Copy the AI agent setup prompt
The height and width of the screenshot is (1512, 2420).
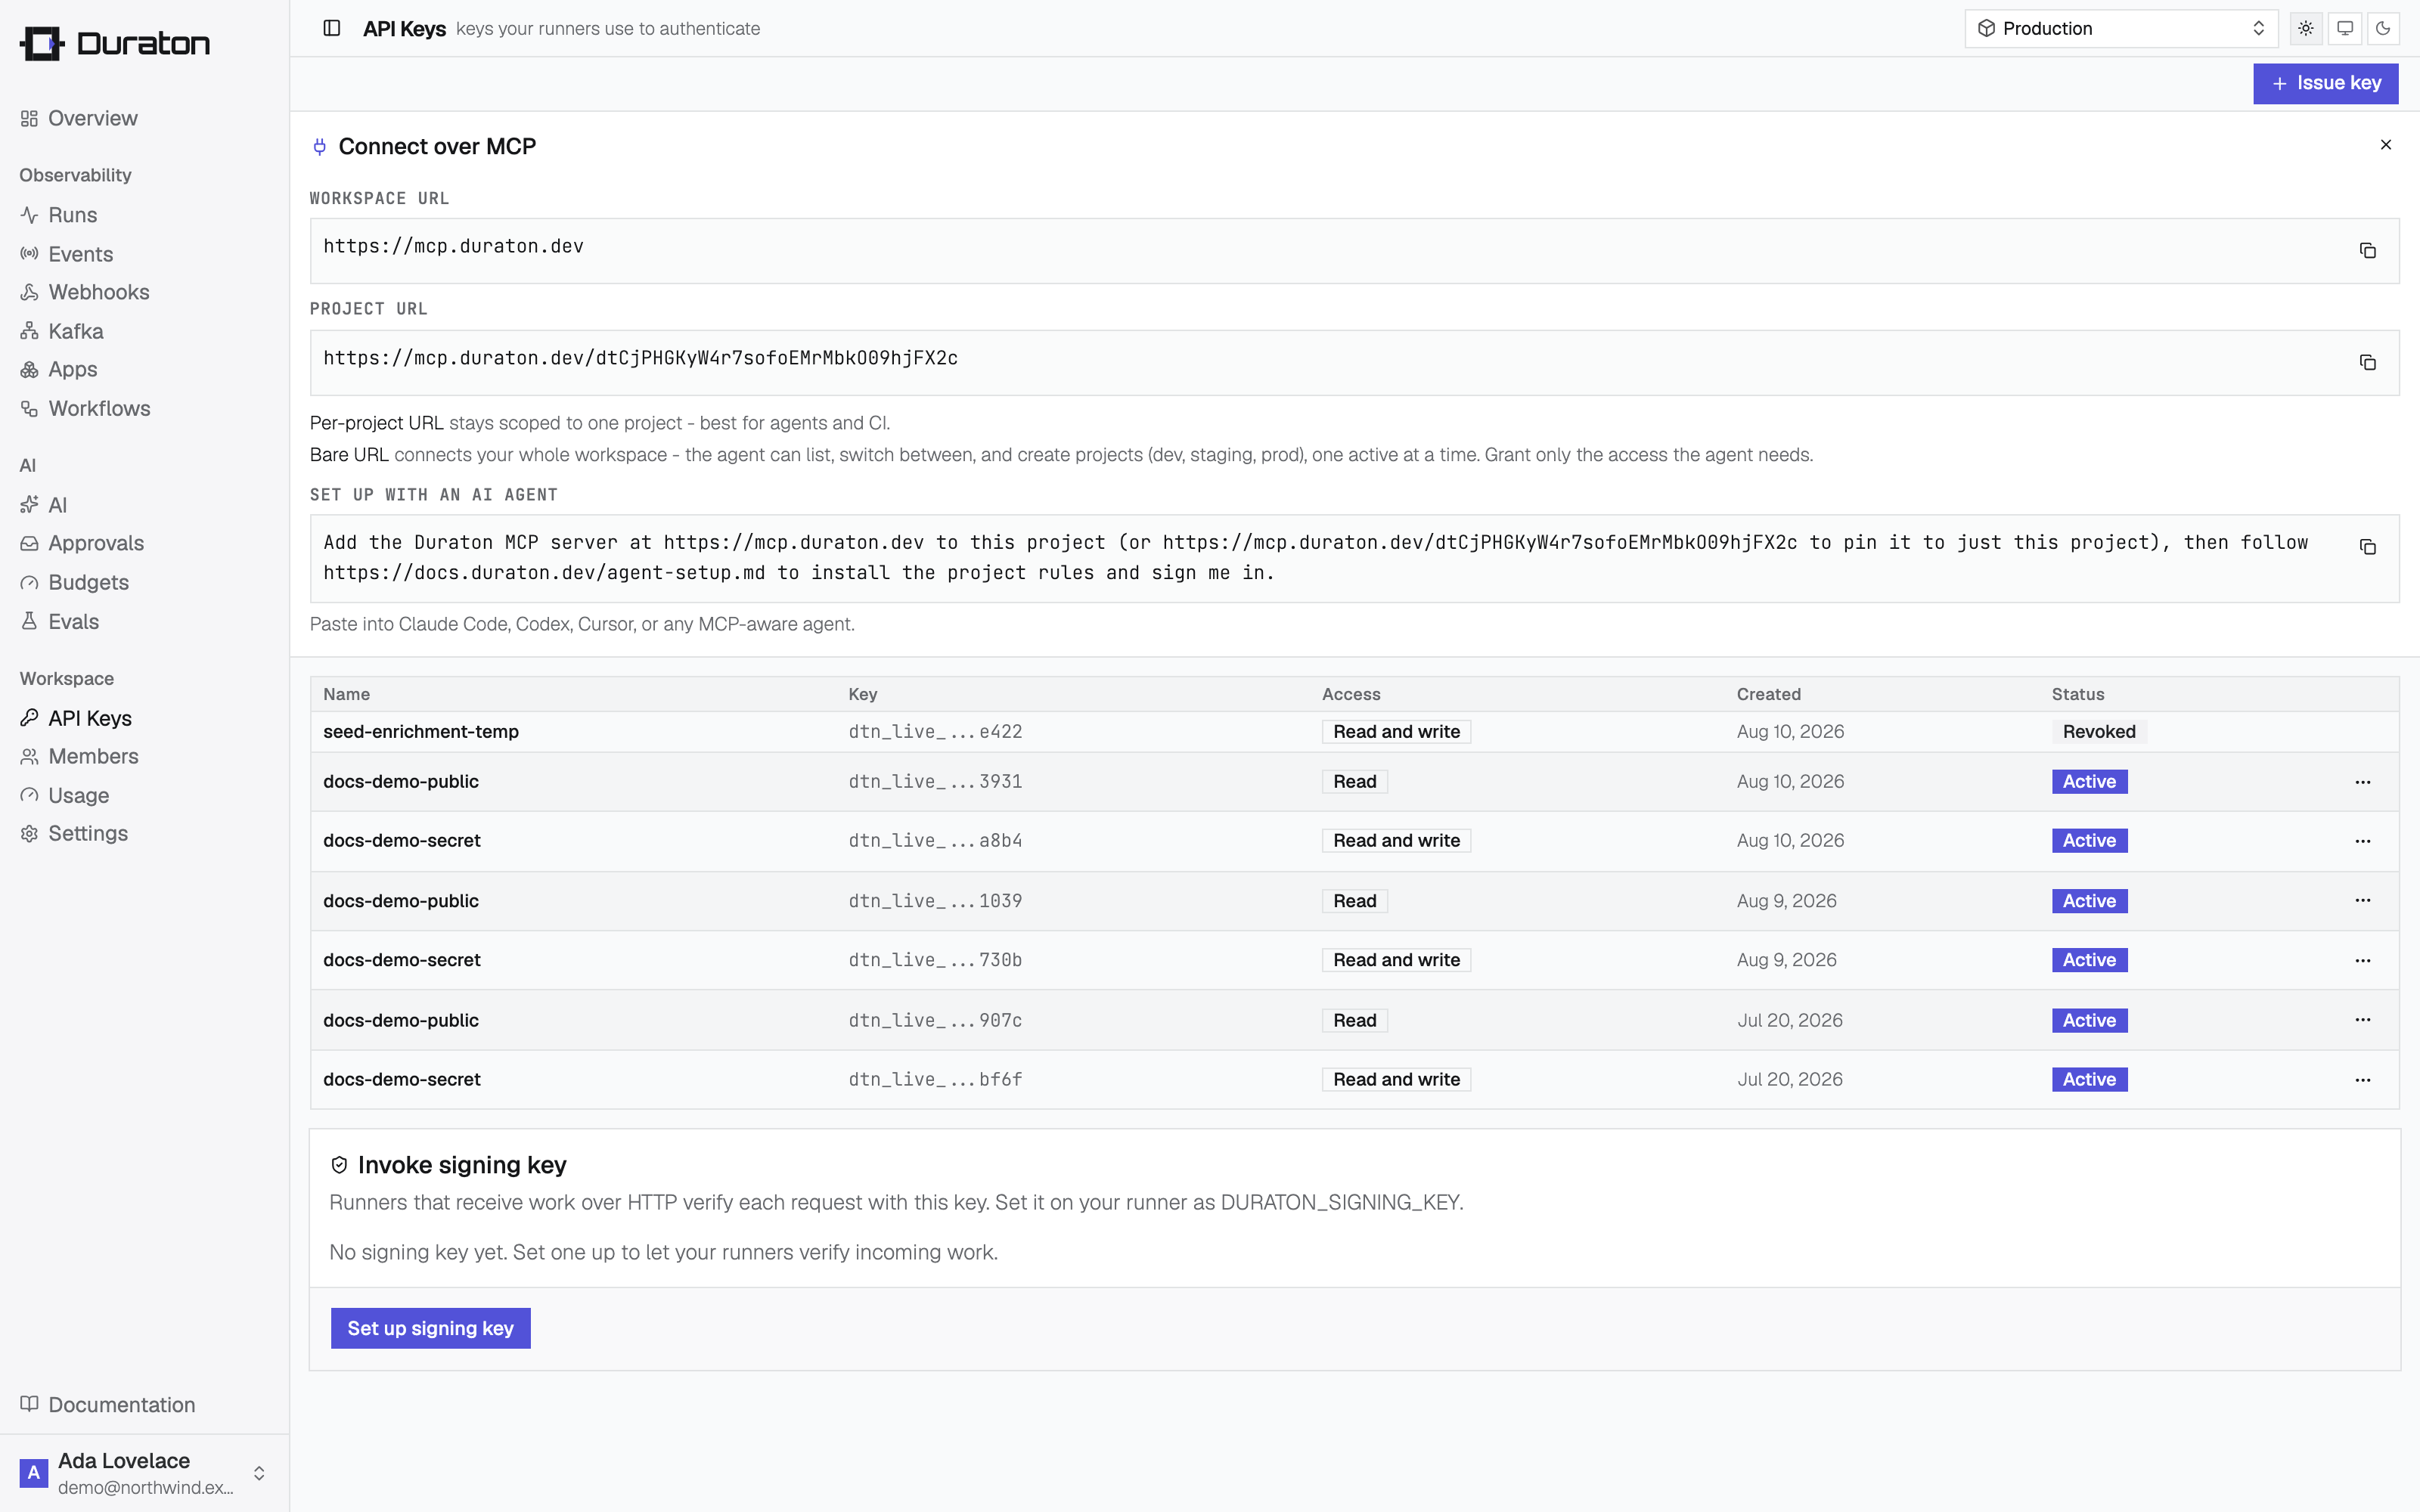(2367, 547)
